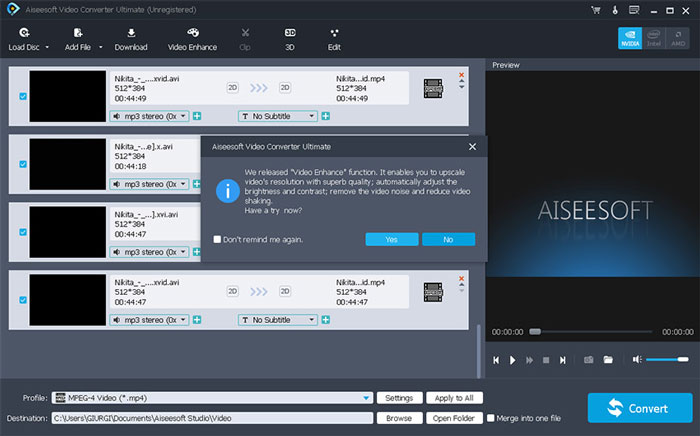Browse for destination folder
Image resolution: width=700 pixels, height=436 pixels.
[x=399, y=418]
